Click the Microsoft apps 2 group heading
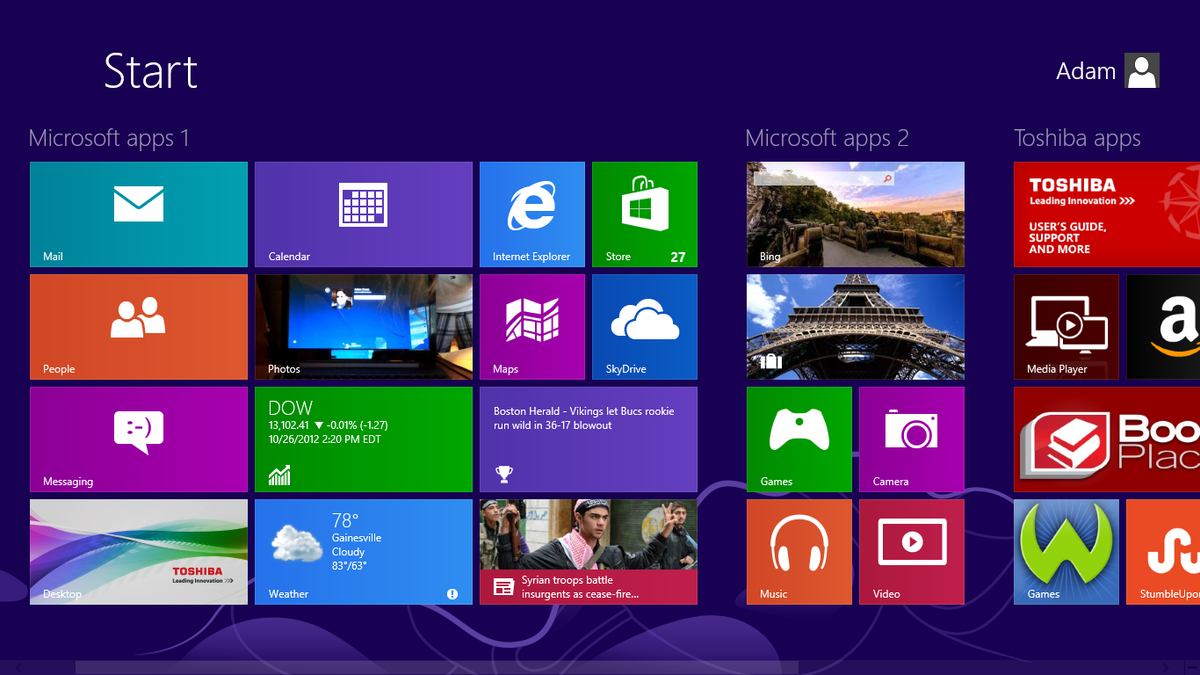The image size is (1200, 675). 827,138
